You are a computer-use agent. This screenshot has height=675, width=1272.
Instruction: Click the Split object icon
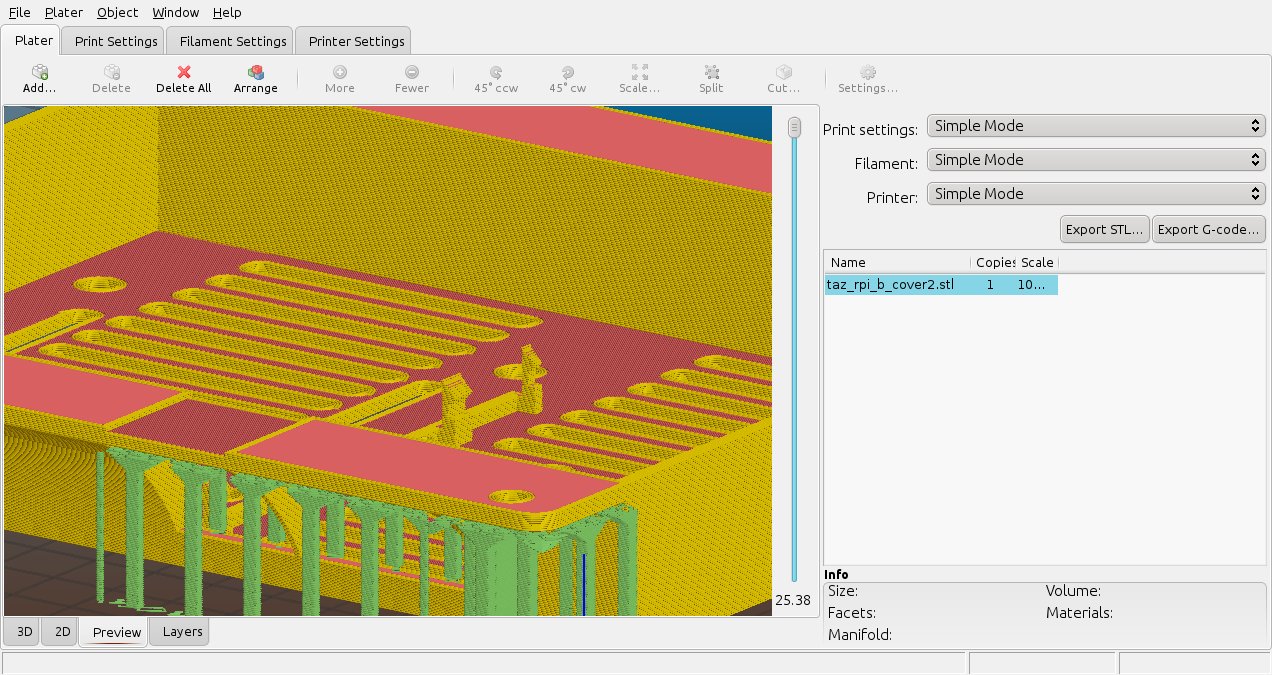(x=711, y=73)
